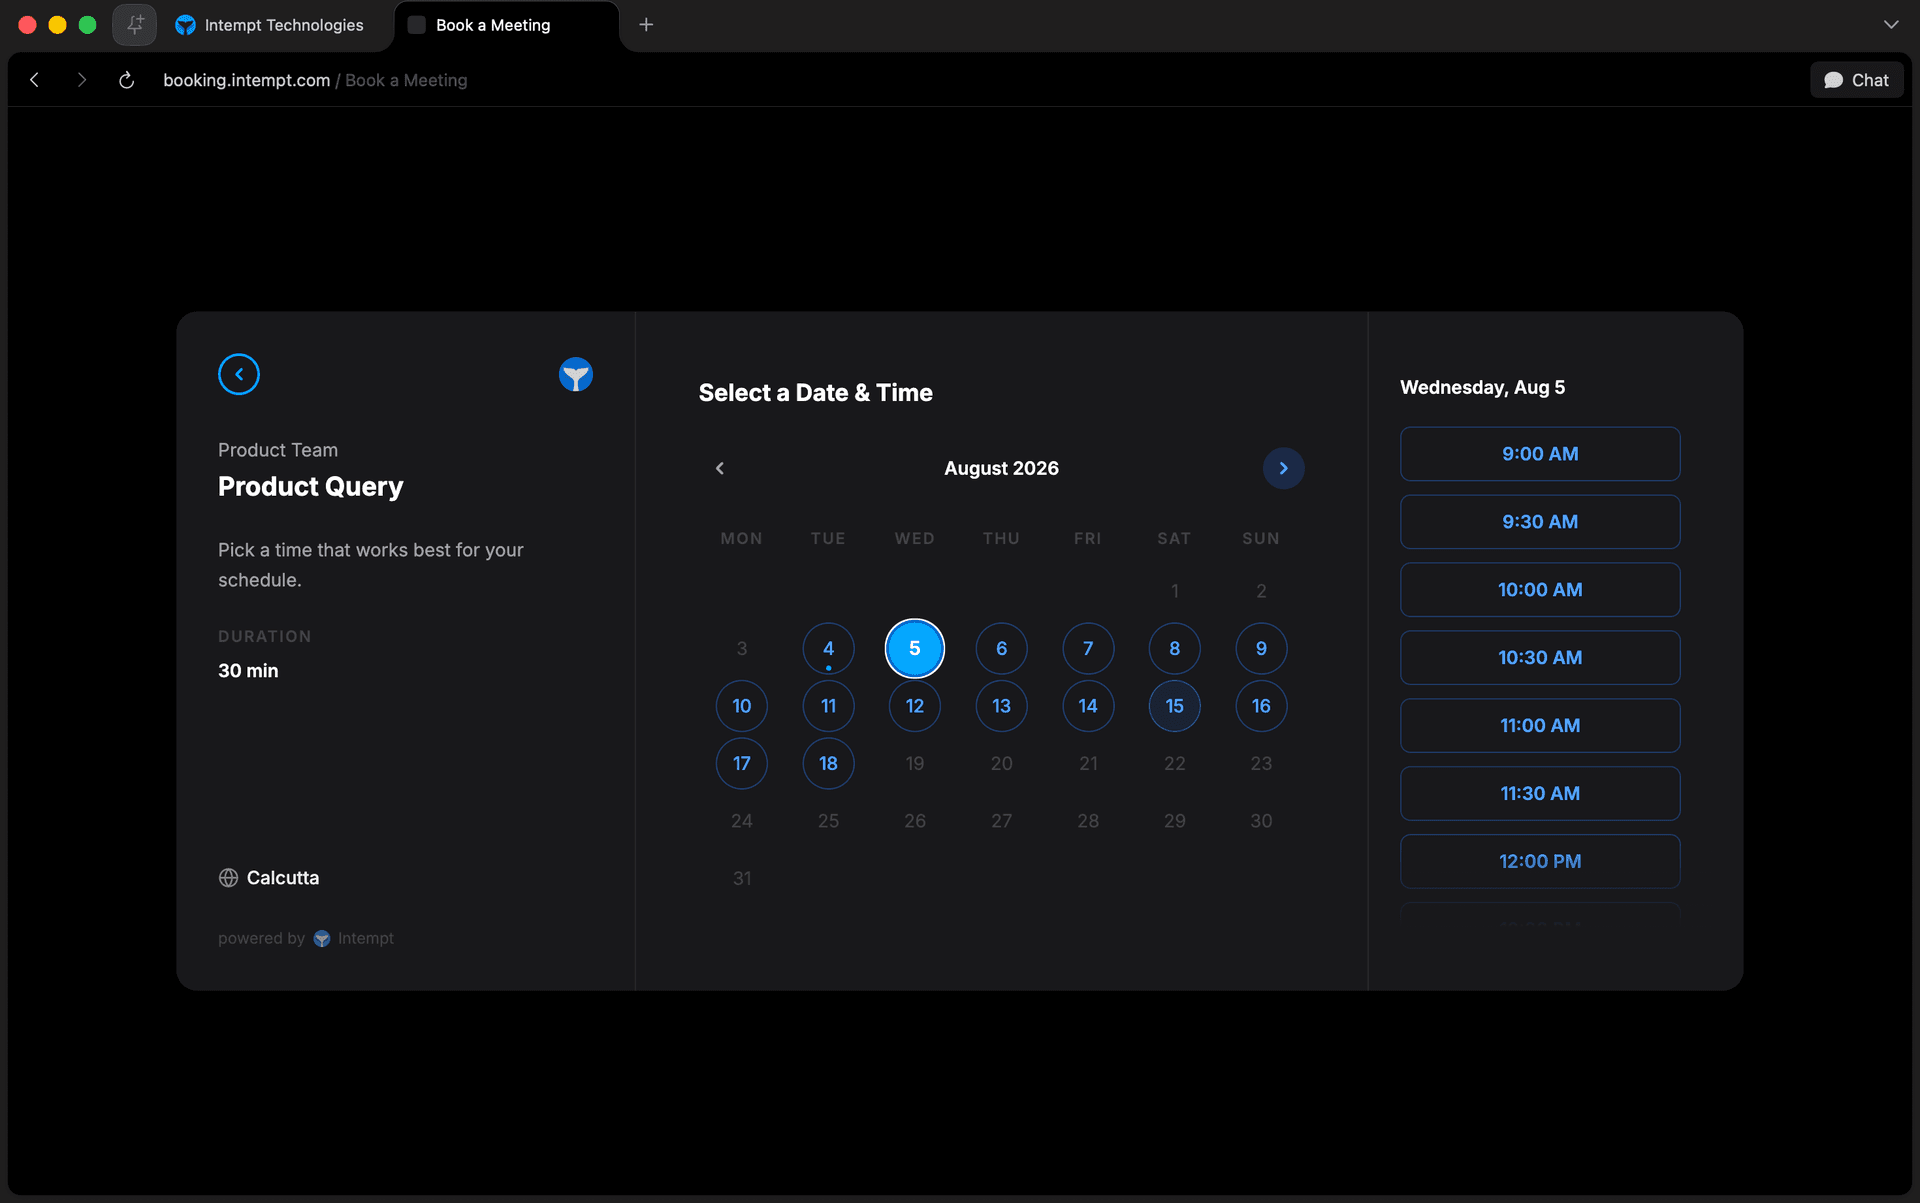Pick August 10 date

point(742,706)
